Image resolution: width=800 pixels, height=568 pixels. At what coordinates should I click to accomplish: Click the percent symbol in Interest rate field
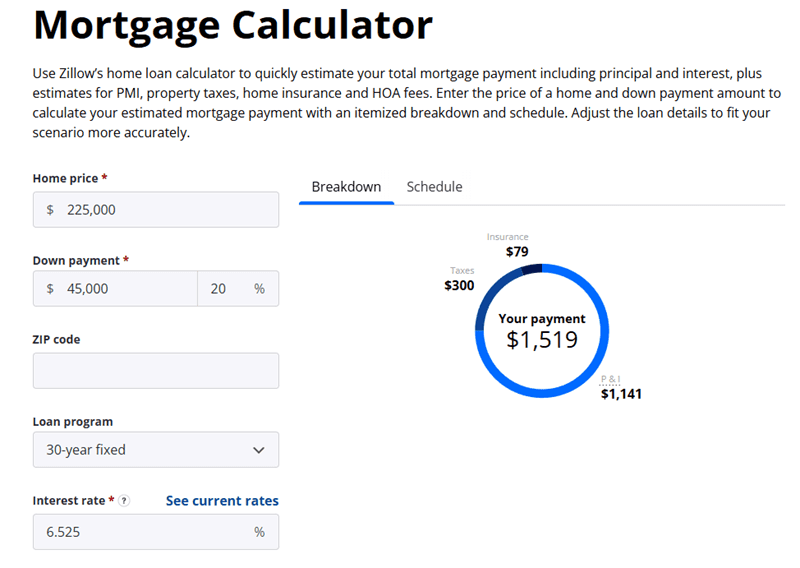[259, 532]
